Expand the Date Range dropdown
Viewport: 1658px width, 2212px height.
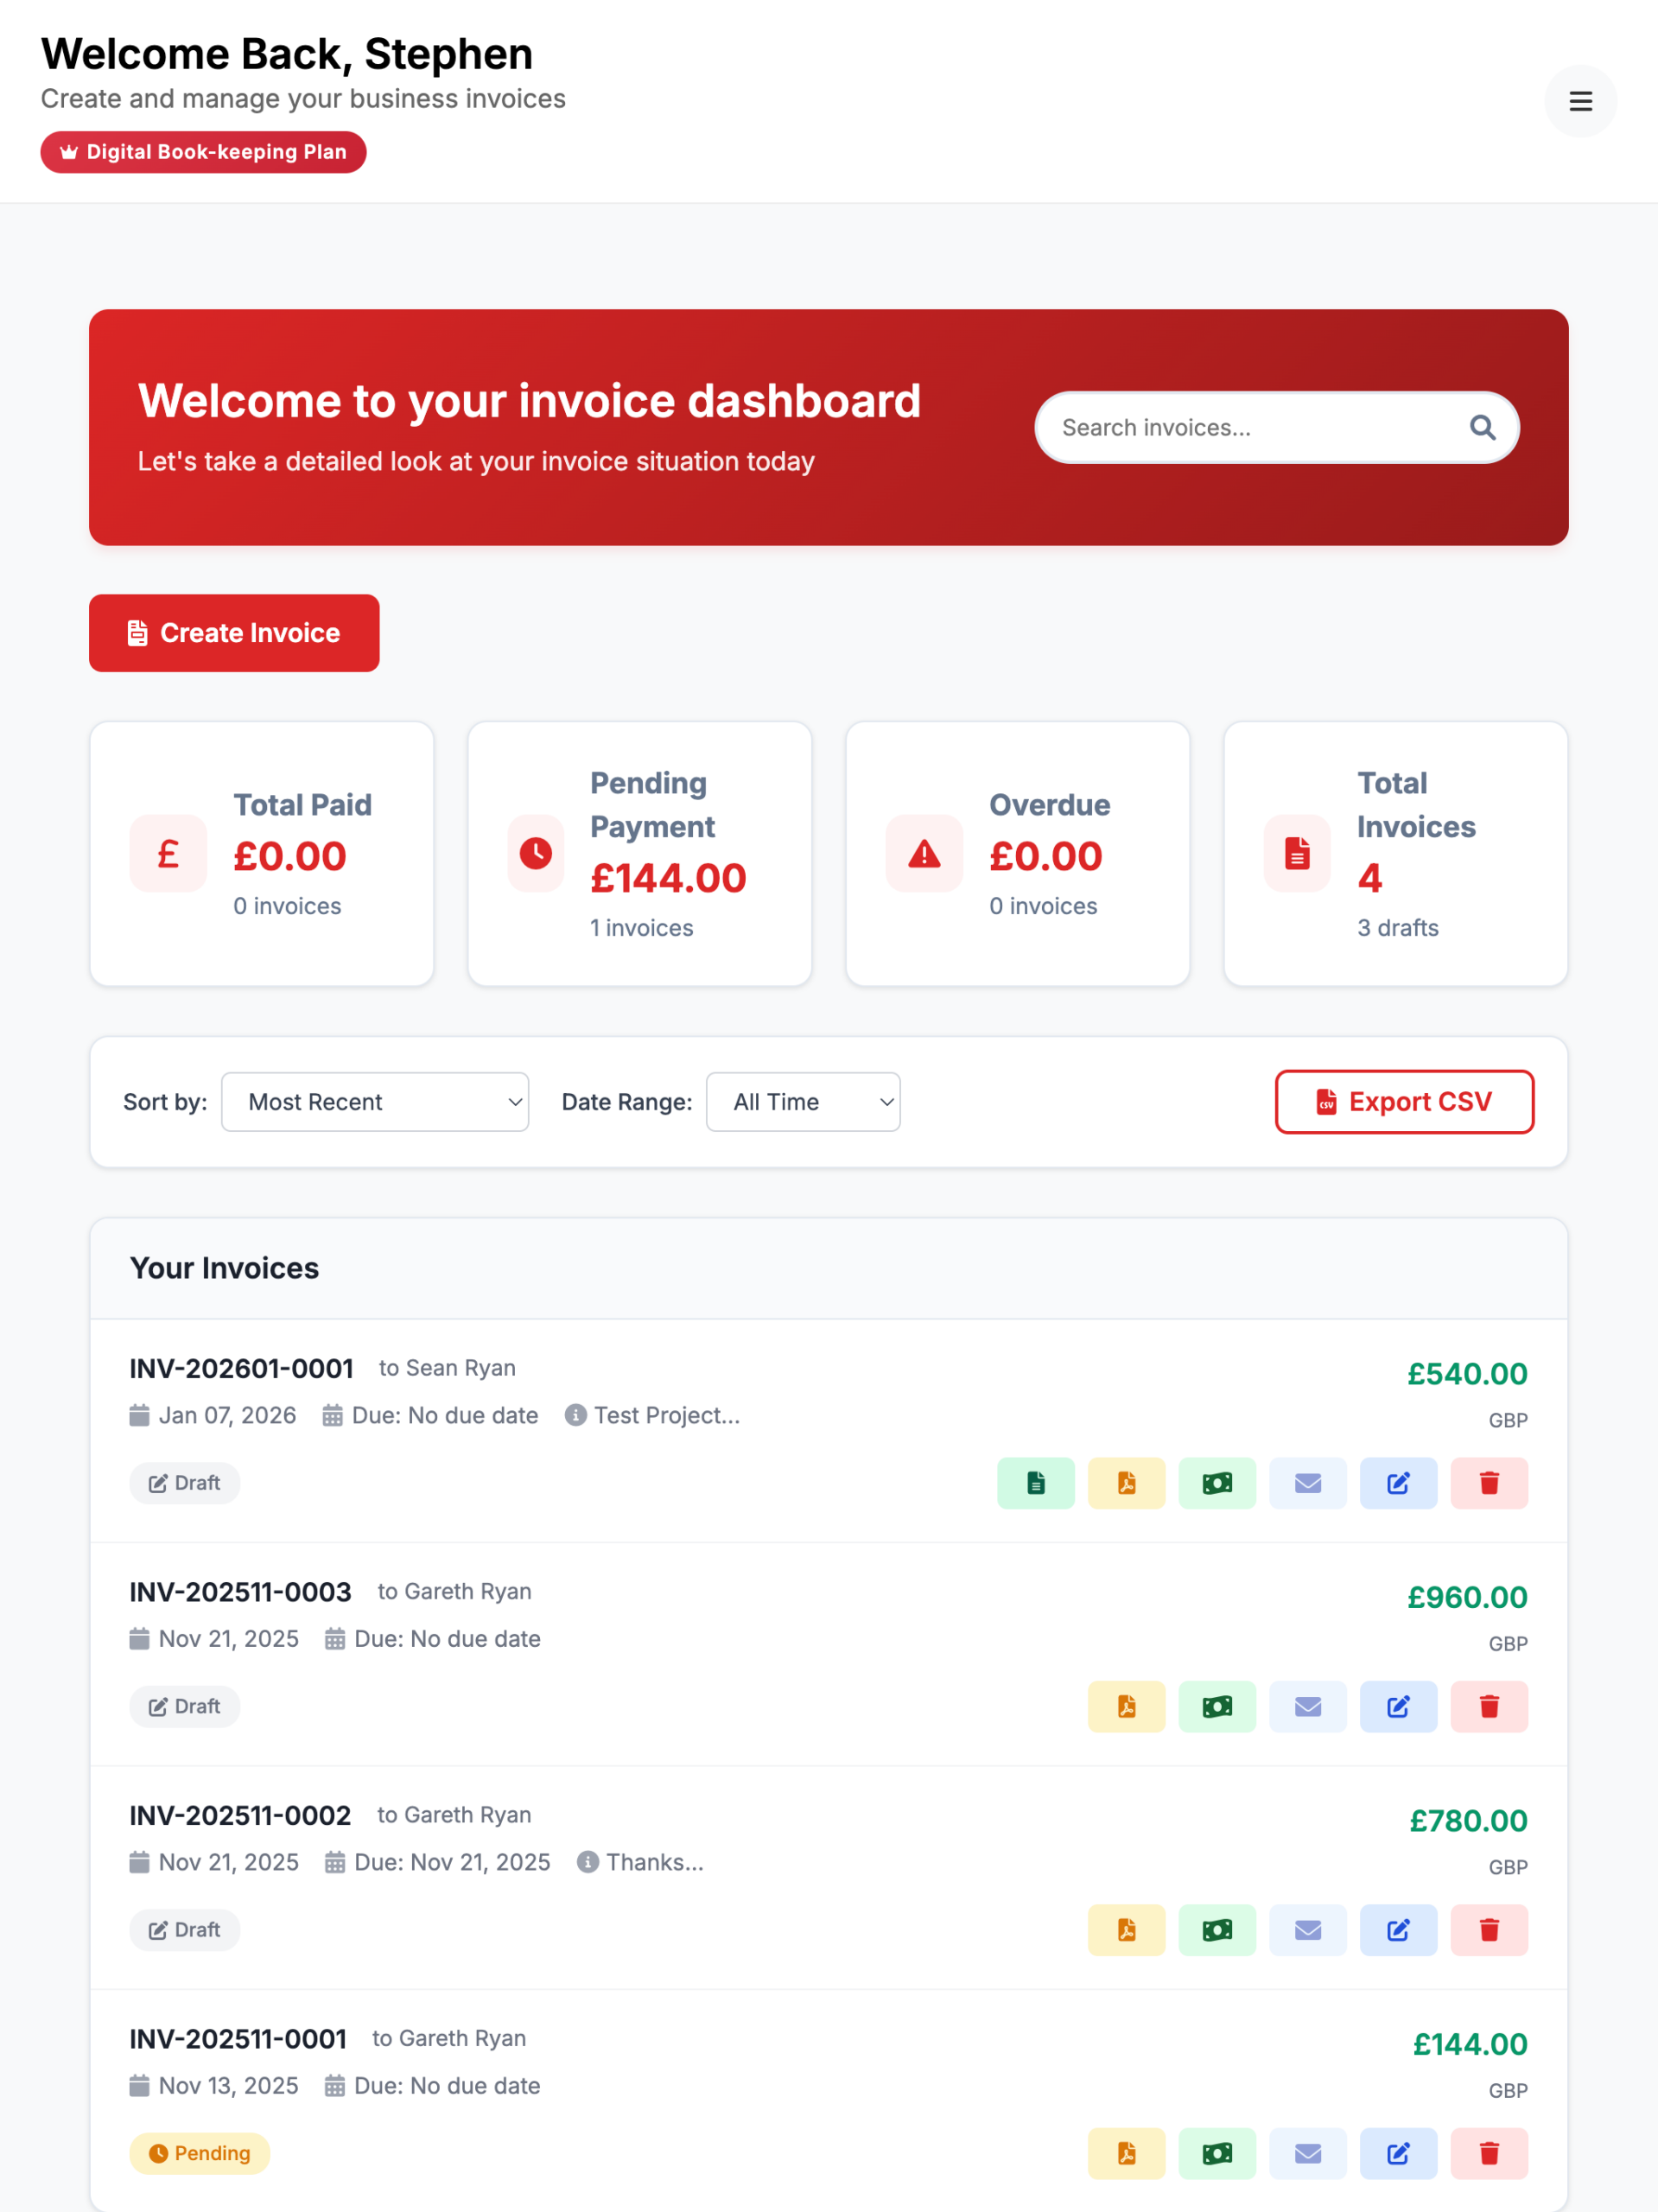[802, 1102]
